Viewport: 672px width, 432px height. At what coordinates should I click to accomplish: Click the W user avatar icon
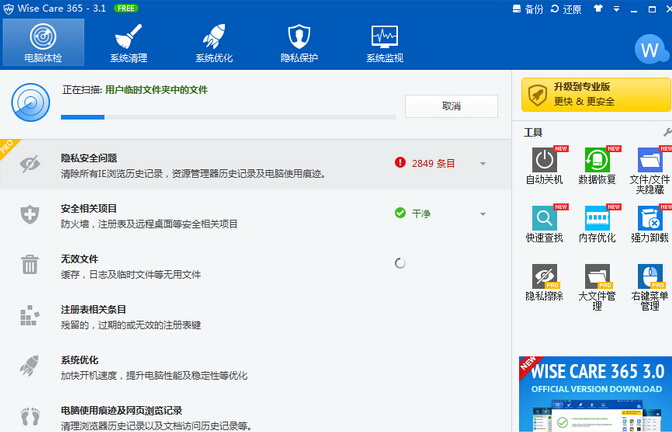coord(651,50)
